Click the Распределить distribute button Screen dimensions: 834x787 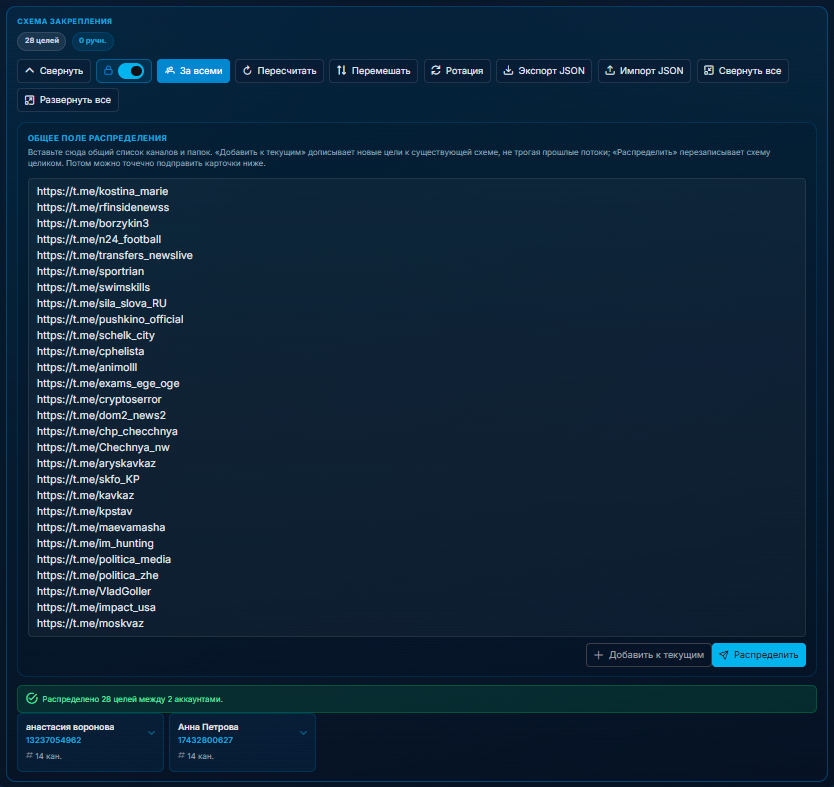tap(758, 655)
